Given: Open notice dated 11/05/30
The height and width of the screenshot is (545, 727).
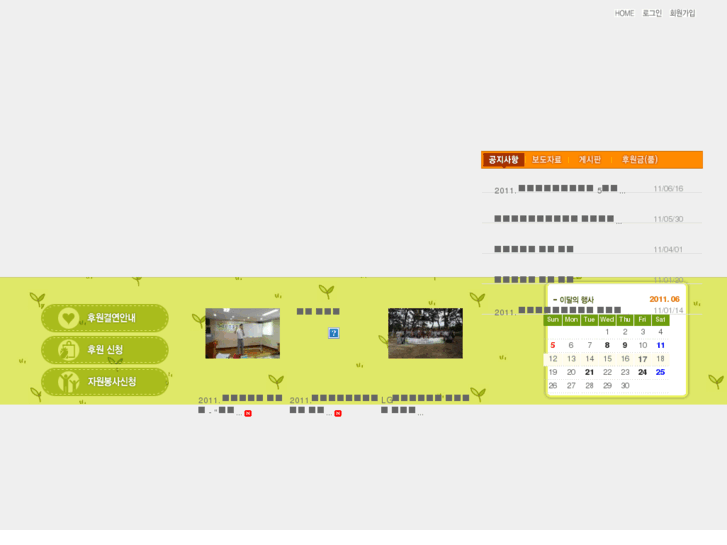Looking at the screenshot, I should coord(558,219).
